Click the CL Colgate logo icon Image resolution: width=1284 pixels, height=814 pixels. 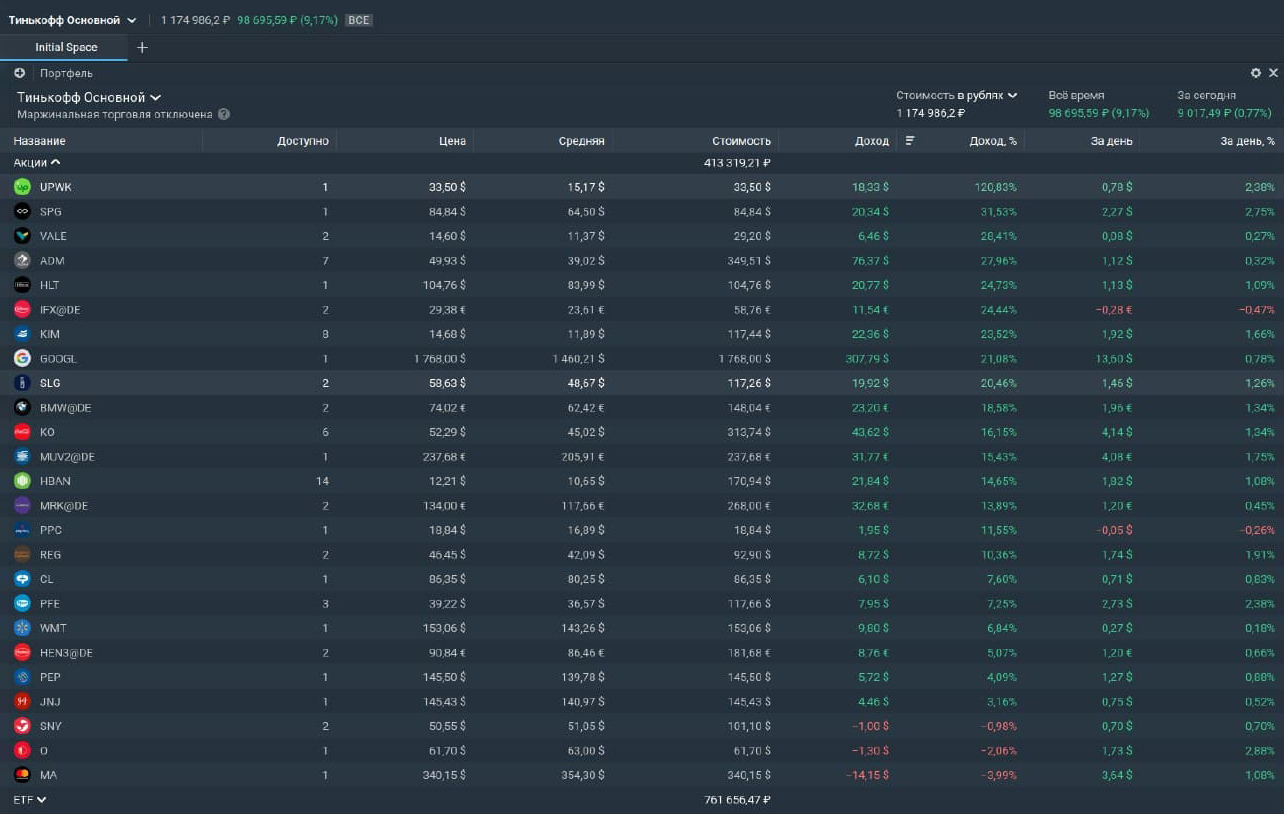[22, 579]
